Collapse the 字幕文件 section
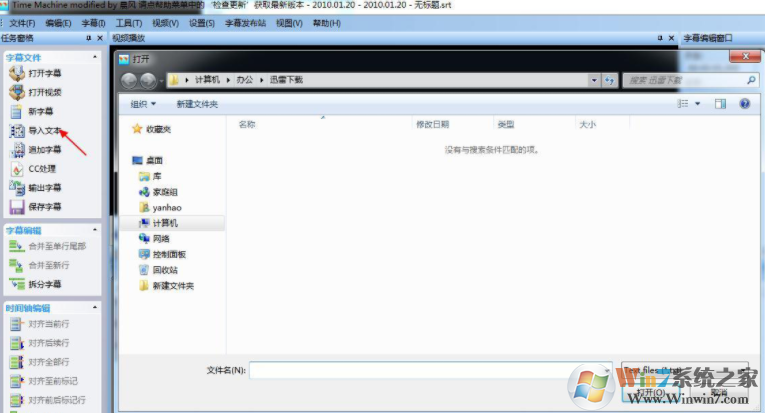The image size is (765, 413). [95, 57]
